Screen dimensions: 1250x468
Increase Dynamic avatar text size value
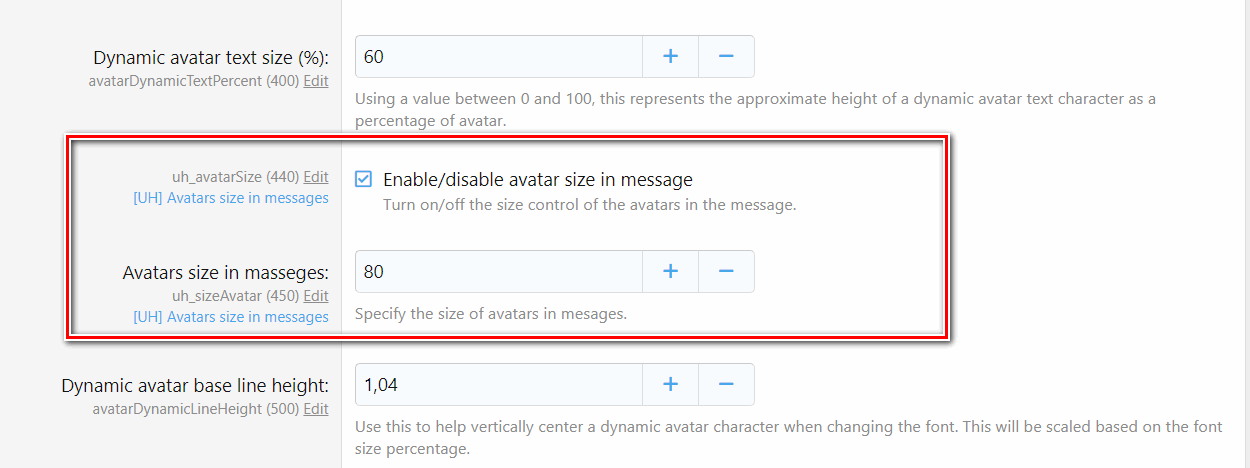pyautogui.click(x=670, y=57)
